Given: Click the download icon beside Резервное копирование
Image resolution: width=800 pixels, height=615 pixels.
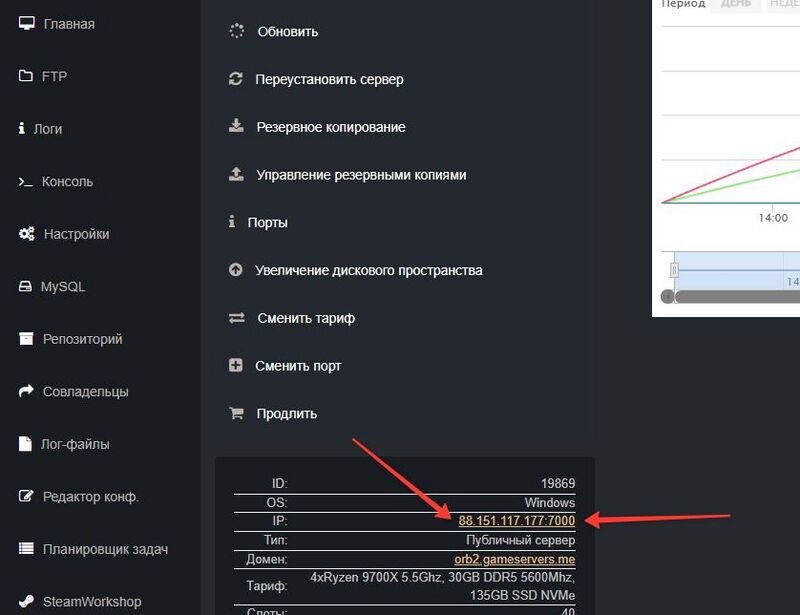Looking at the screenshot, I should pyautogui.click(x=236, y=126).
